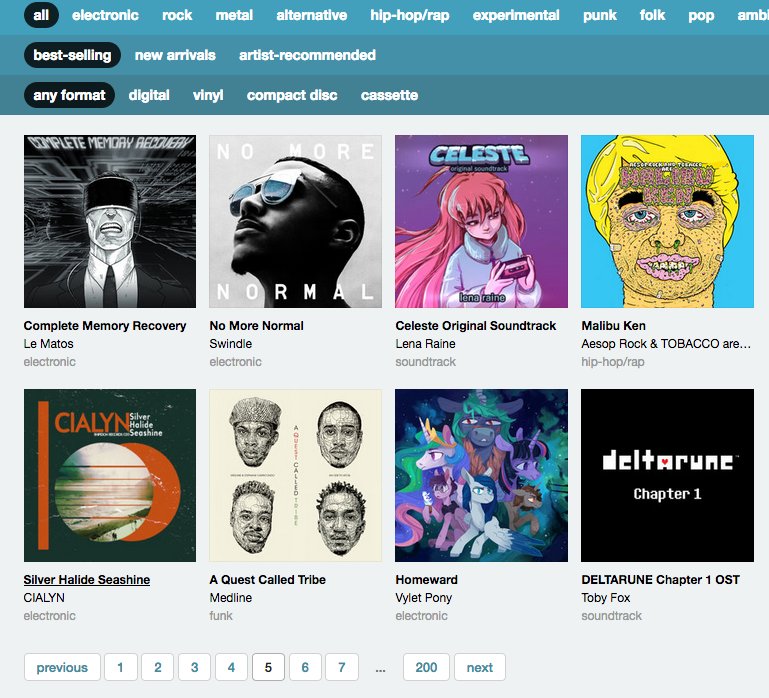Viewport: 769px width, 698px height.
Task: Open Homeward pony album cover
Action: [481, 475]
